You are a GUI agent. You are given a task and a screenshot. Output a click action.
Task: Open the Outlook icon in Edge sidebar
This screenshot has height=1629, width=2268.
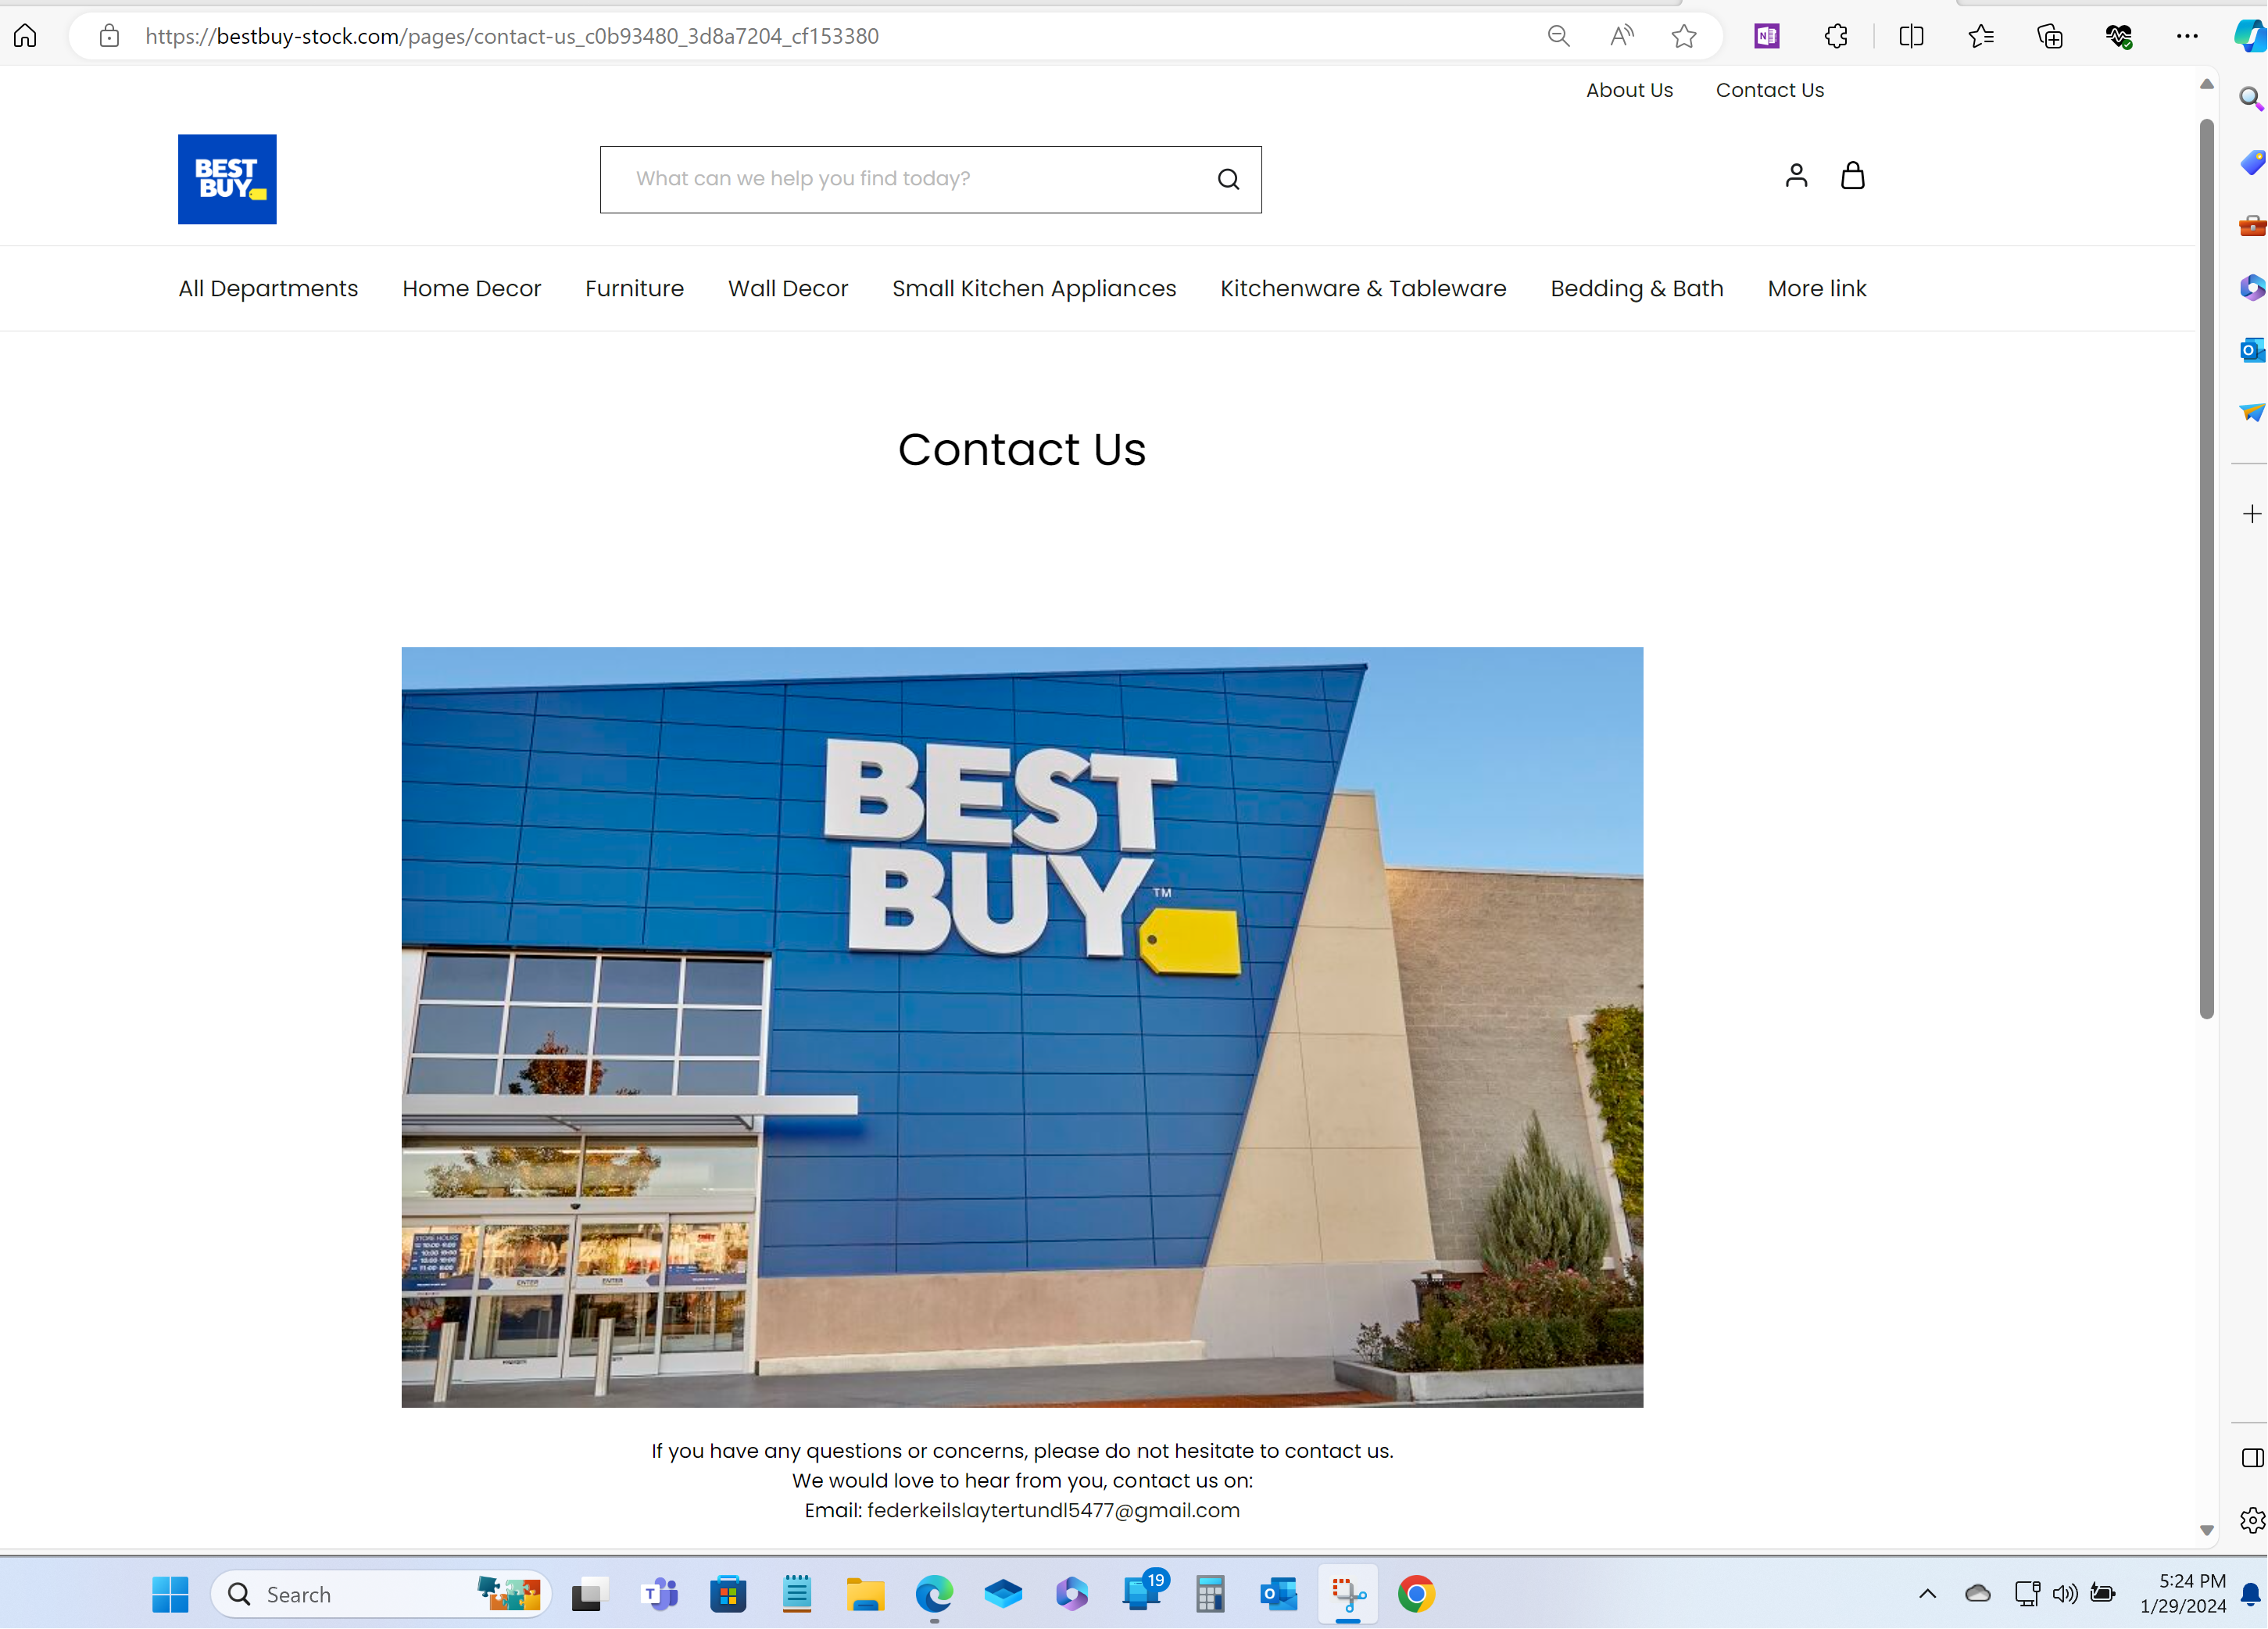click(x=2251, y=350)
